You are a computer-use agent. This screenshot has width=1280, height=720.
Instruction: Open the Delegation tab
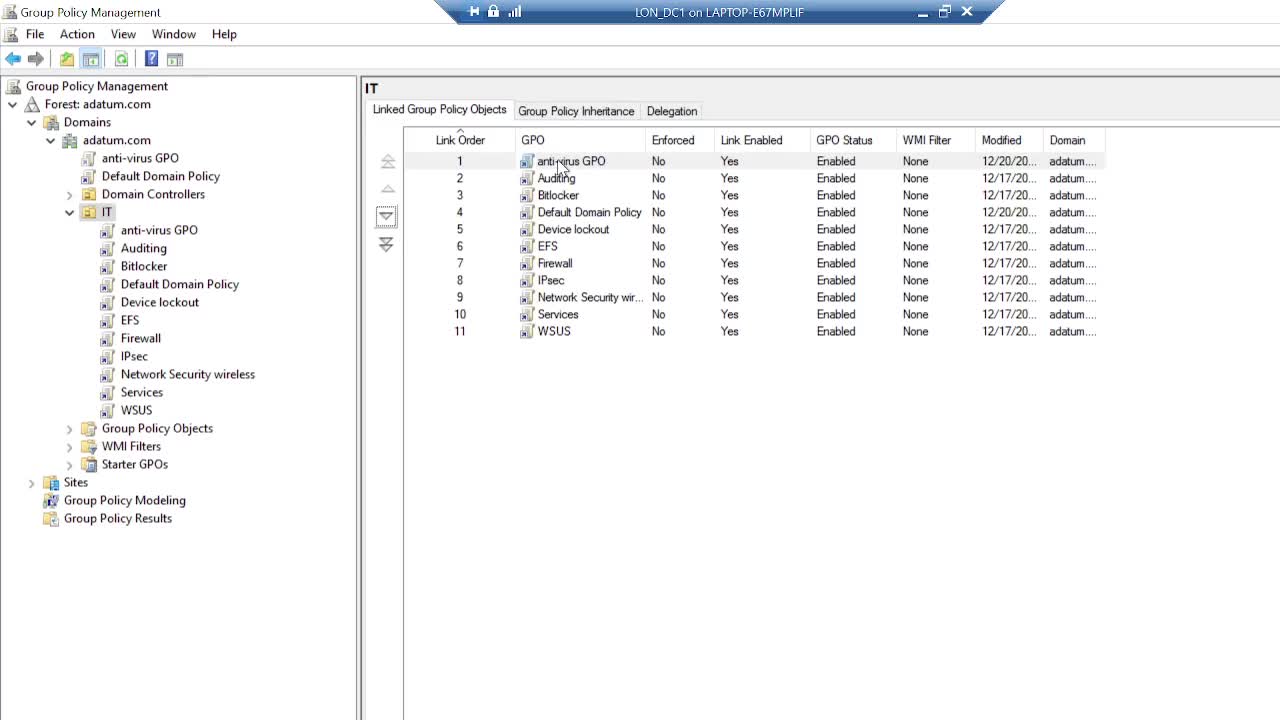tap(672, 111)
